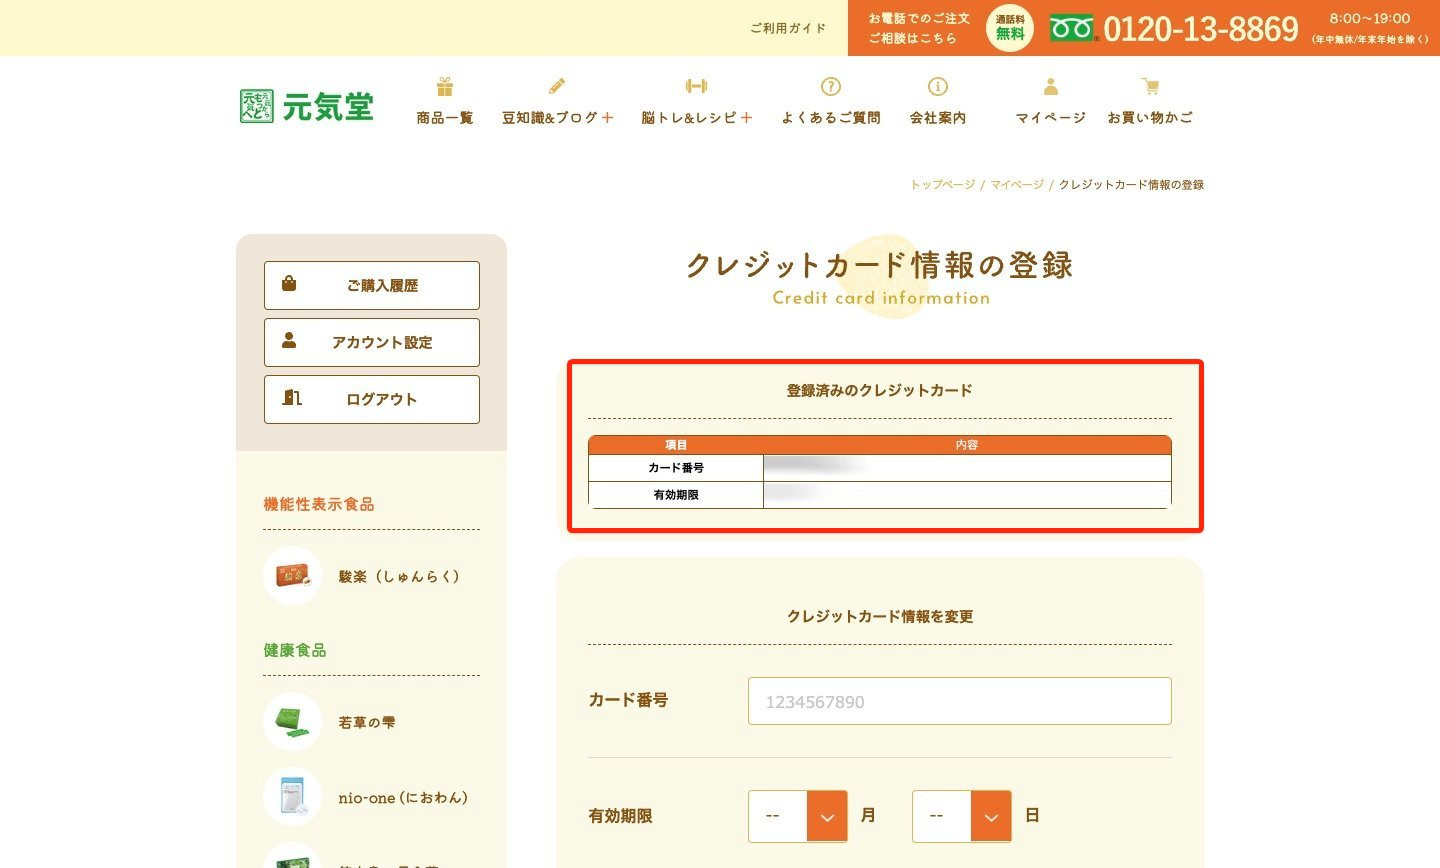Click the カード番号 input field
The height and width of the screenshot is (868, 1440).
click(960, 701)
